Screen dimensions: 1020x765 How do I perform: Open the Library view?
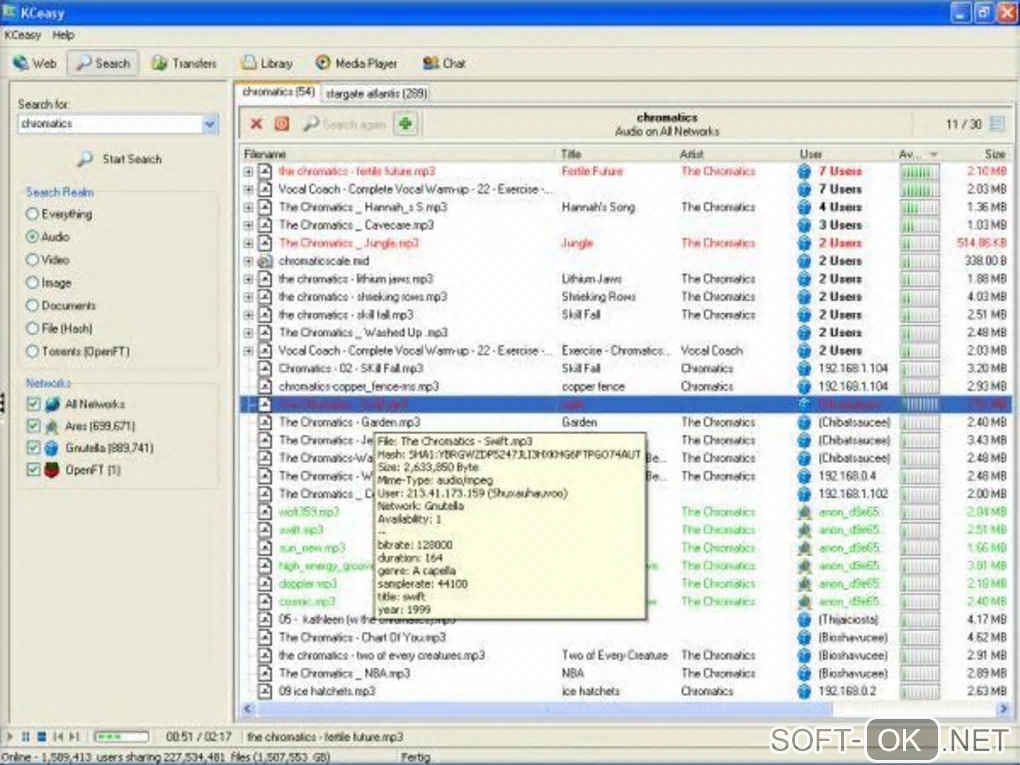point(266,63)
